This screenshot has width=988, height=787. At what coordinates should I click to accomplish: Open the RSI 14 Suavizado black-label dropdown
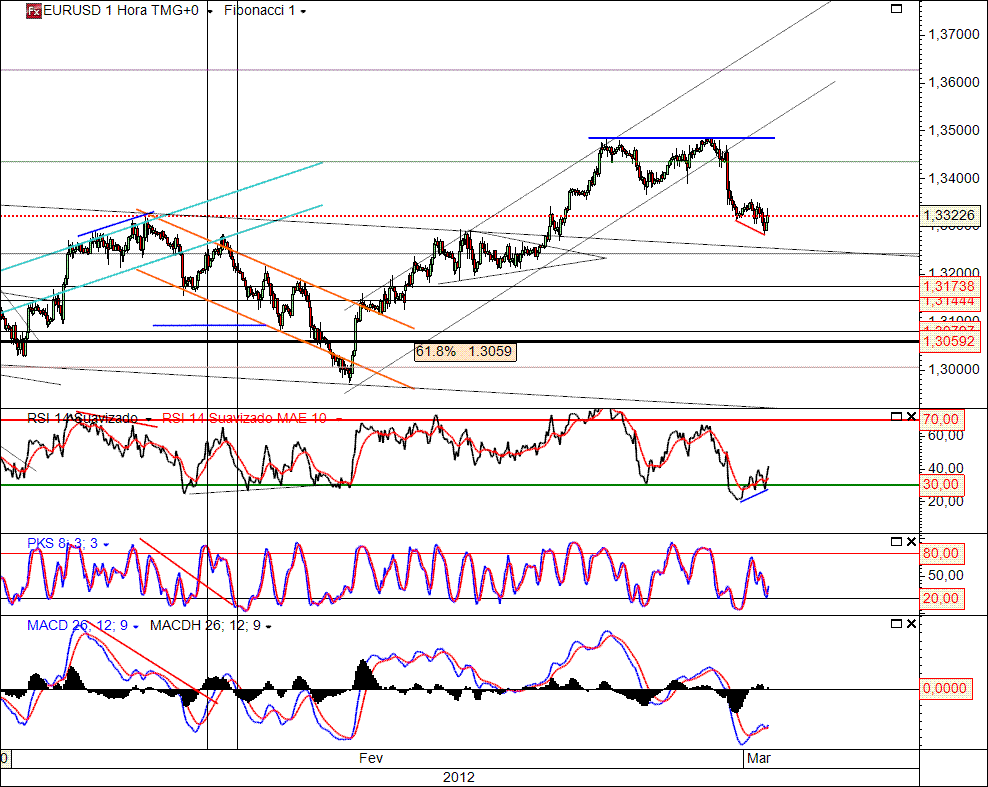point(149,419)
